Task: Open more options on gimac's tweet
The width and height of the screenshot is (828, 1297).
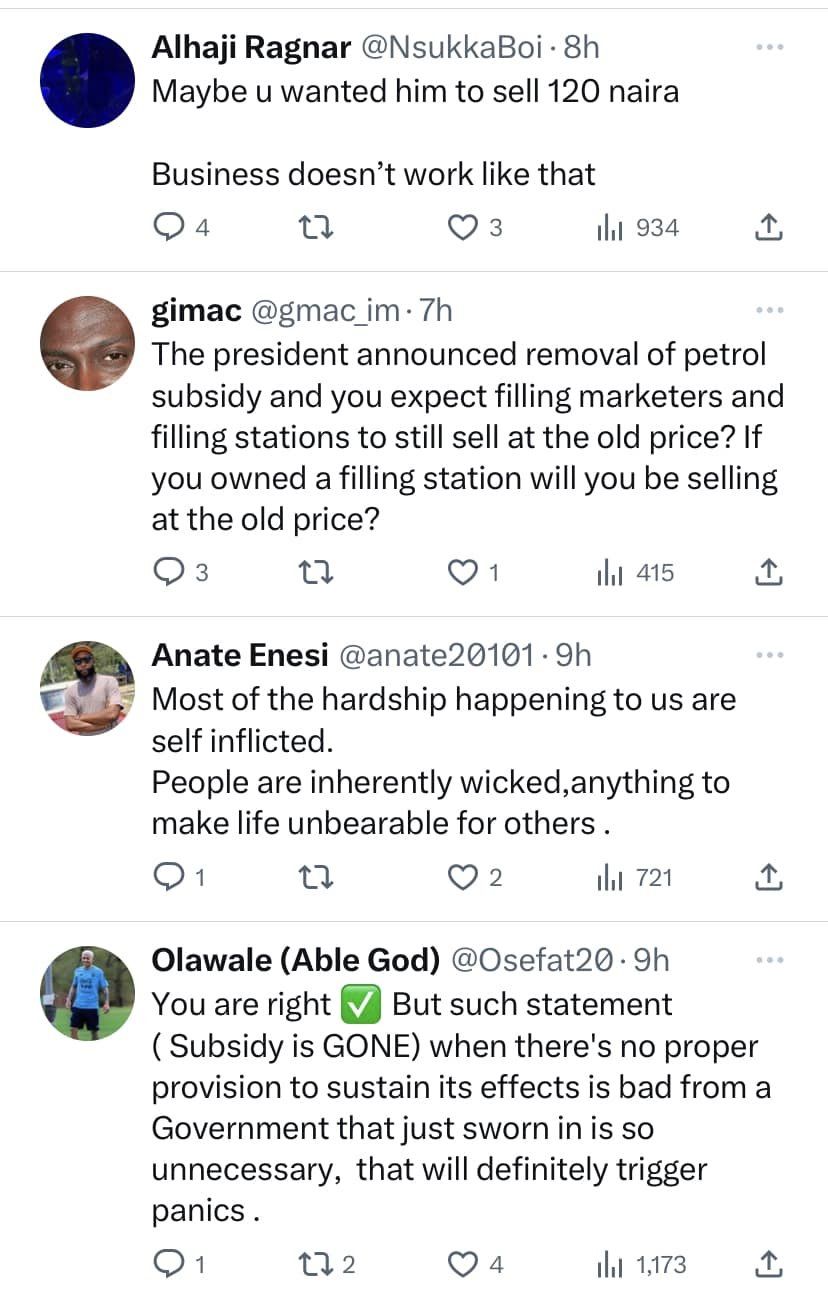Action: (x=769, y=311)
